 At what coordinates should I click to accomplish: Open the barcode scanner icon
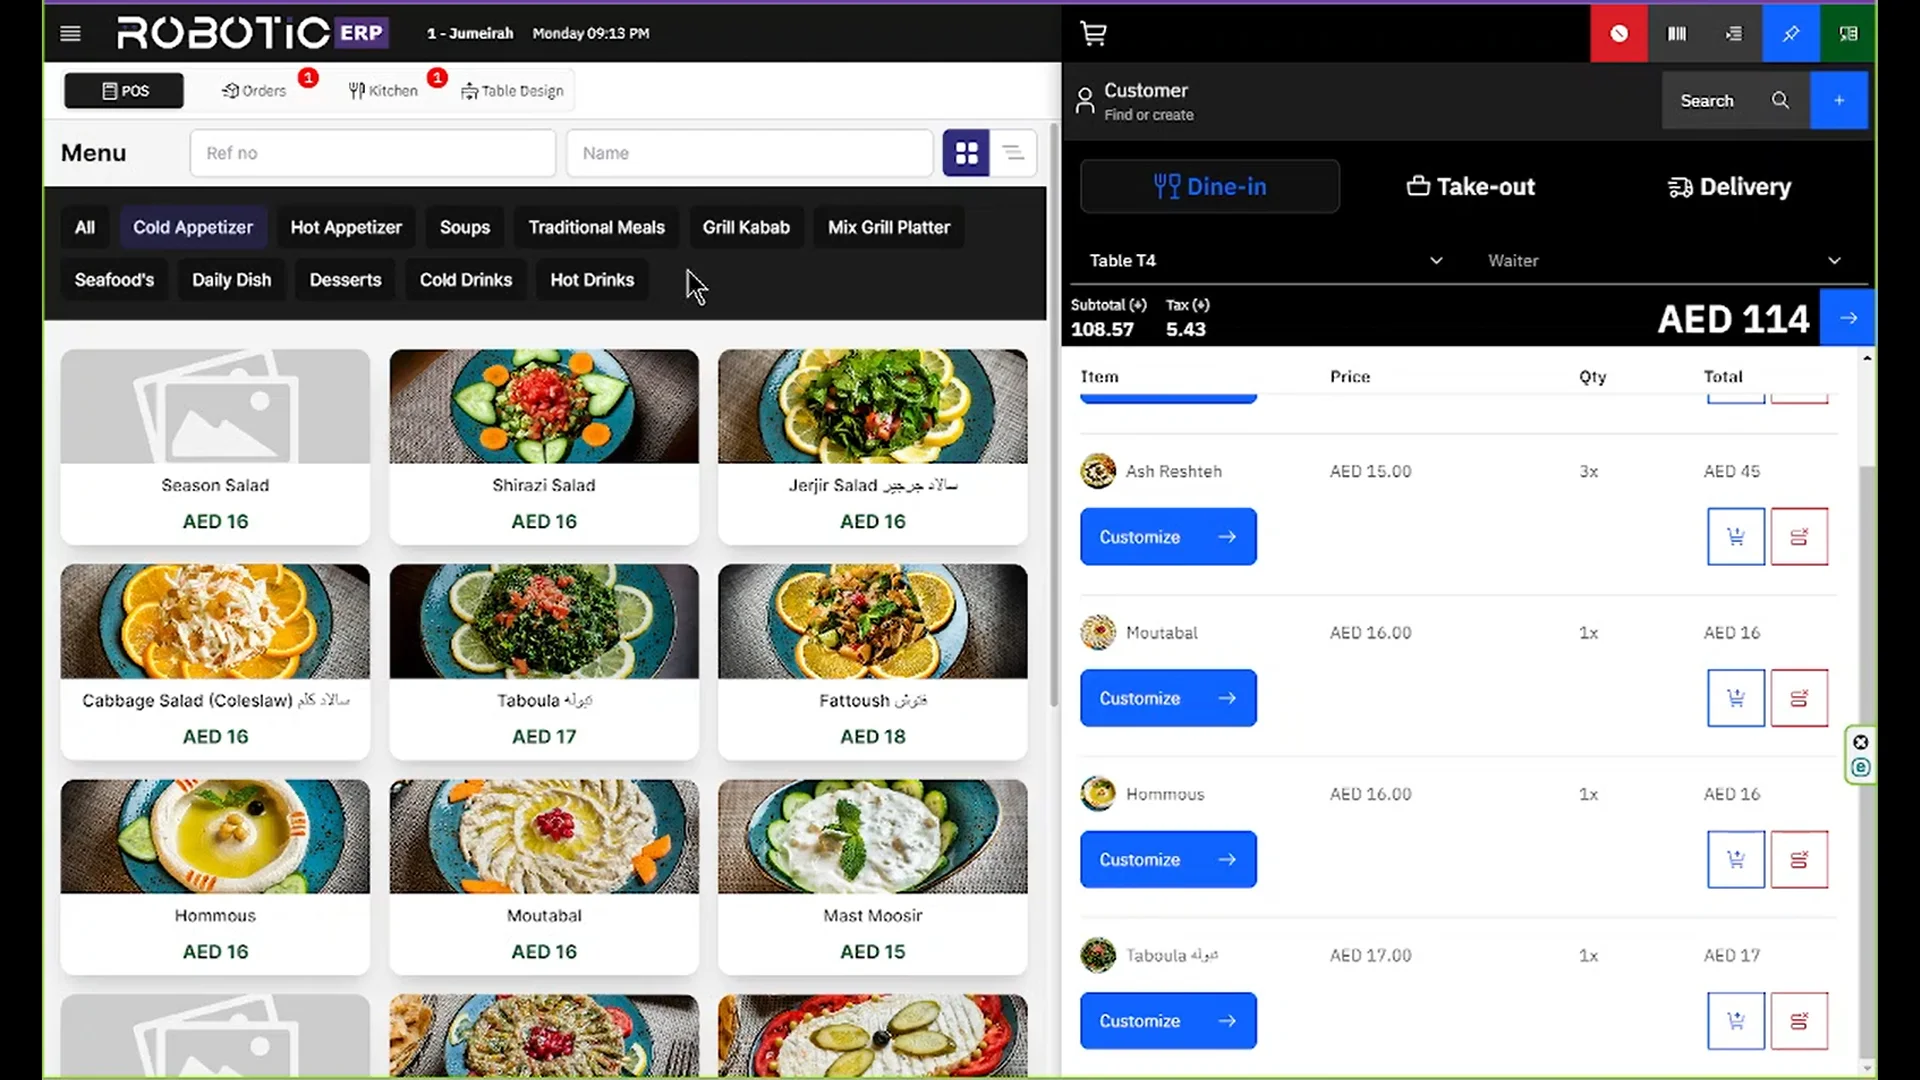(1677, 34)
